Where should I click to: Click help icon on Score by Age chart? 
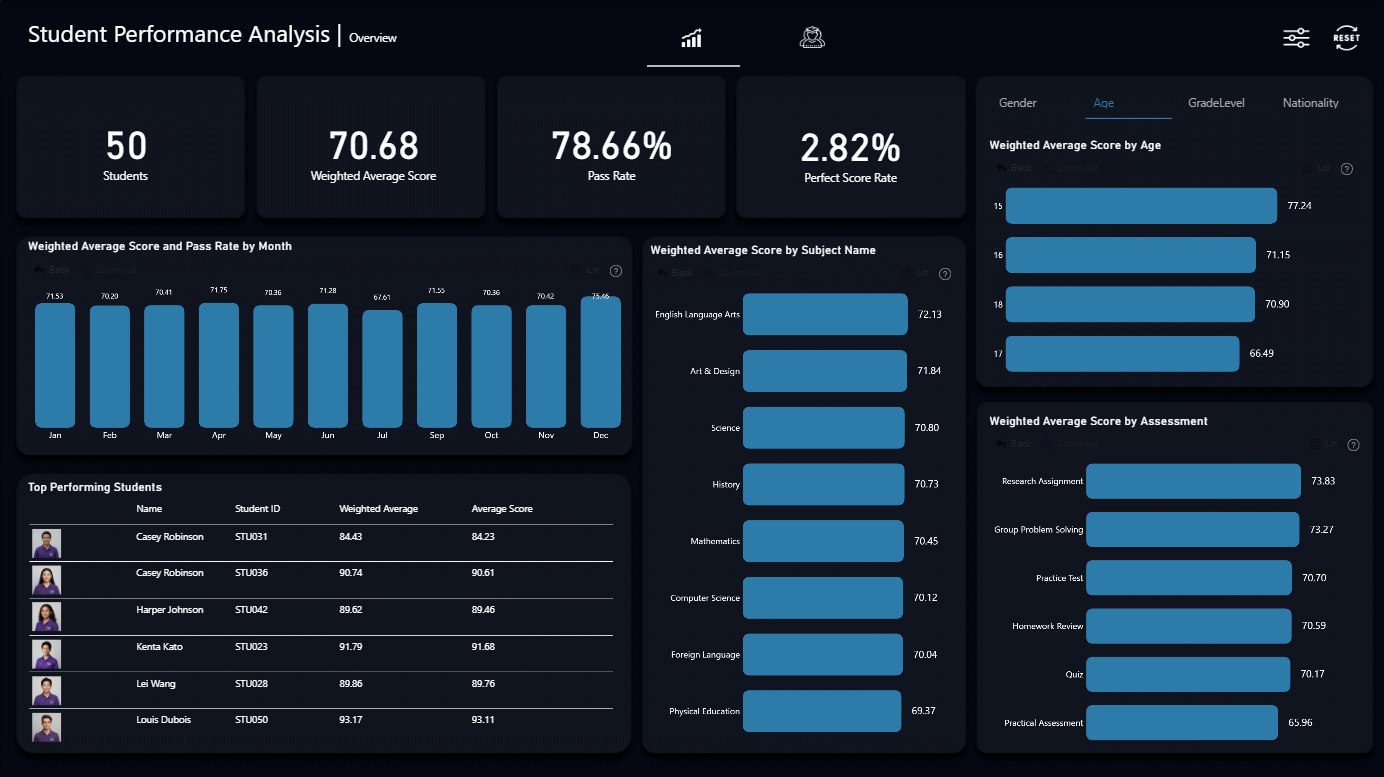1346,169
